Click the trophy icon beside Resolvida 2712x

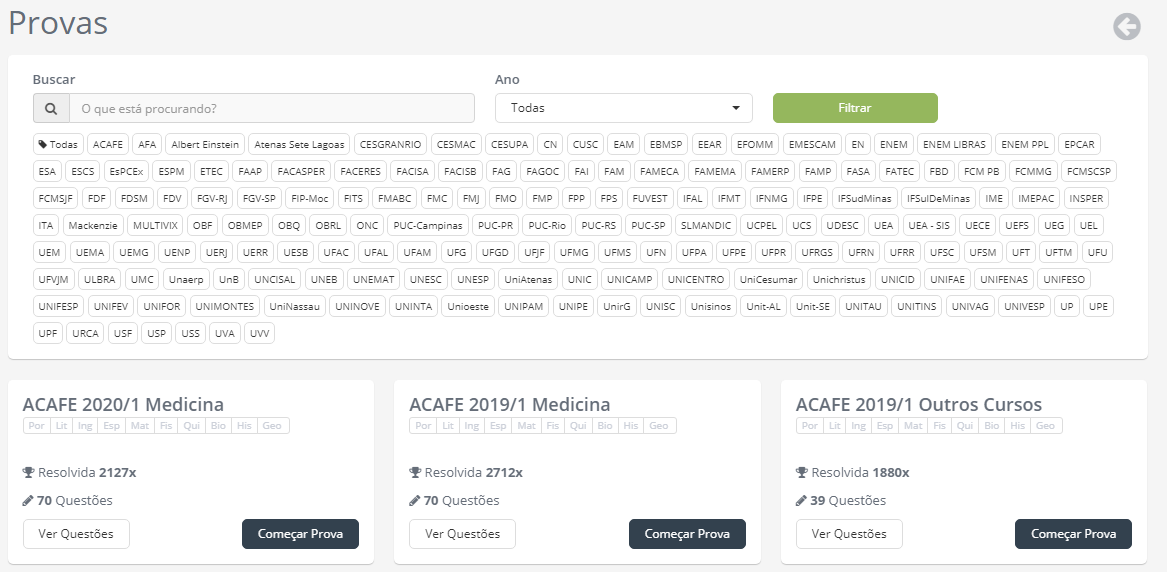tap(415, 472)
